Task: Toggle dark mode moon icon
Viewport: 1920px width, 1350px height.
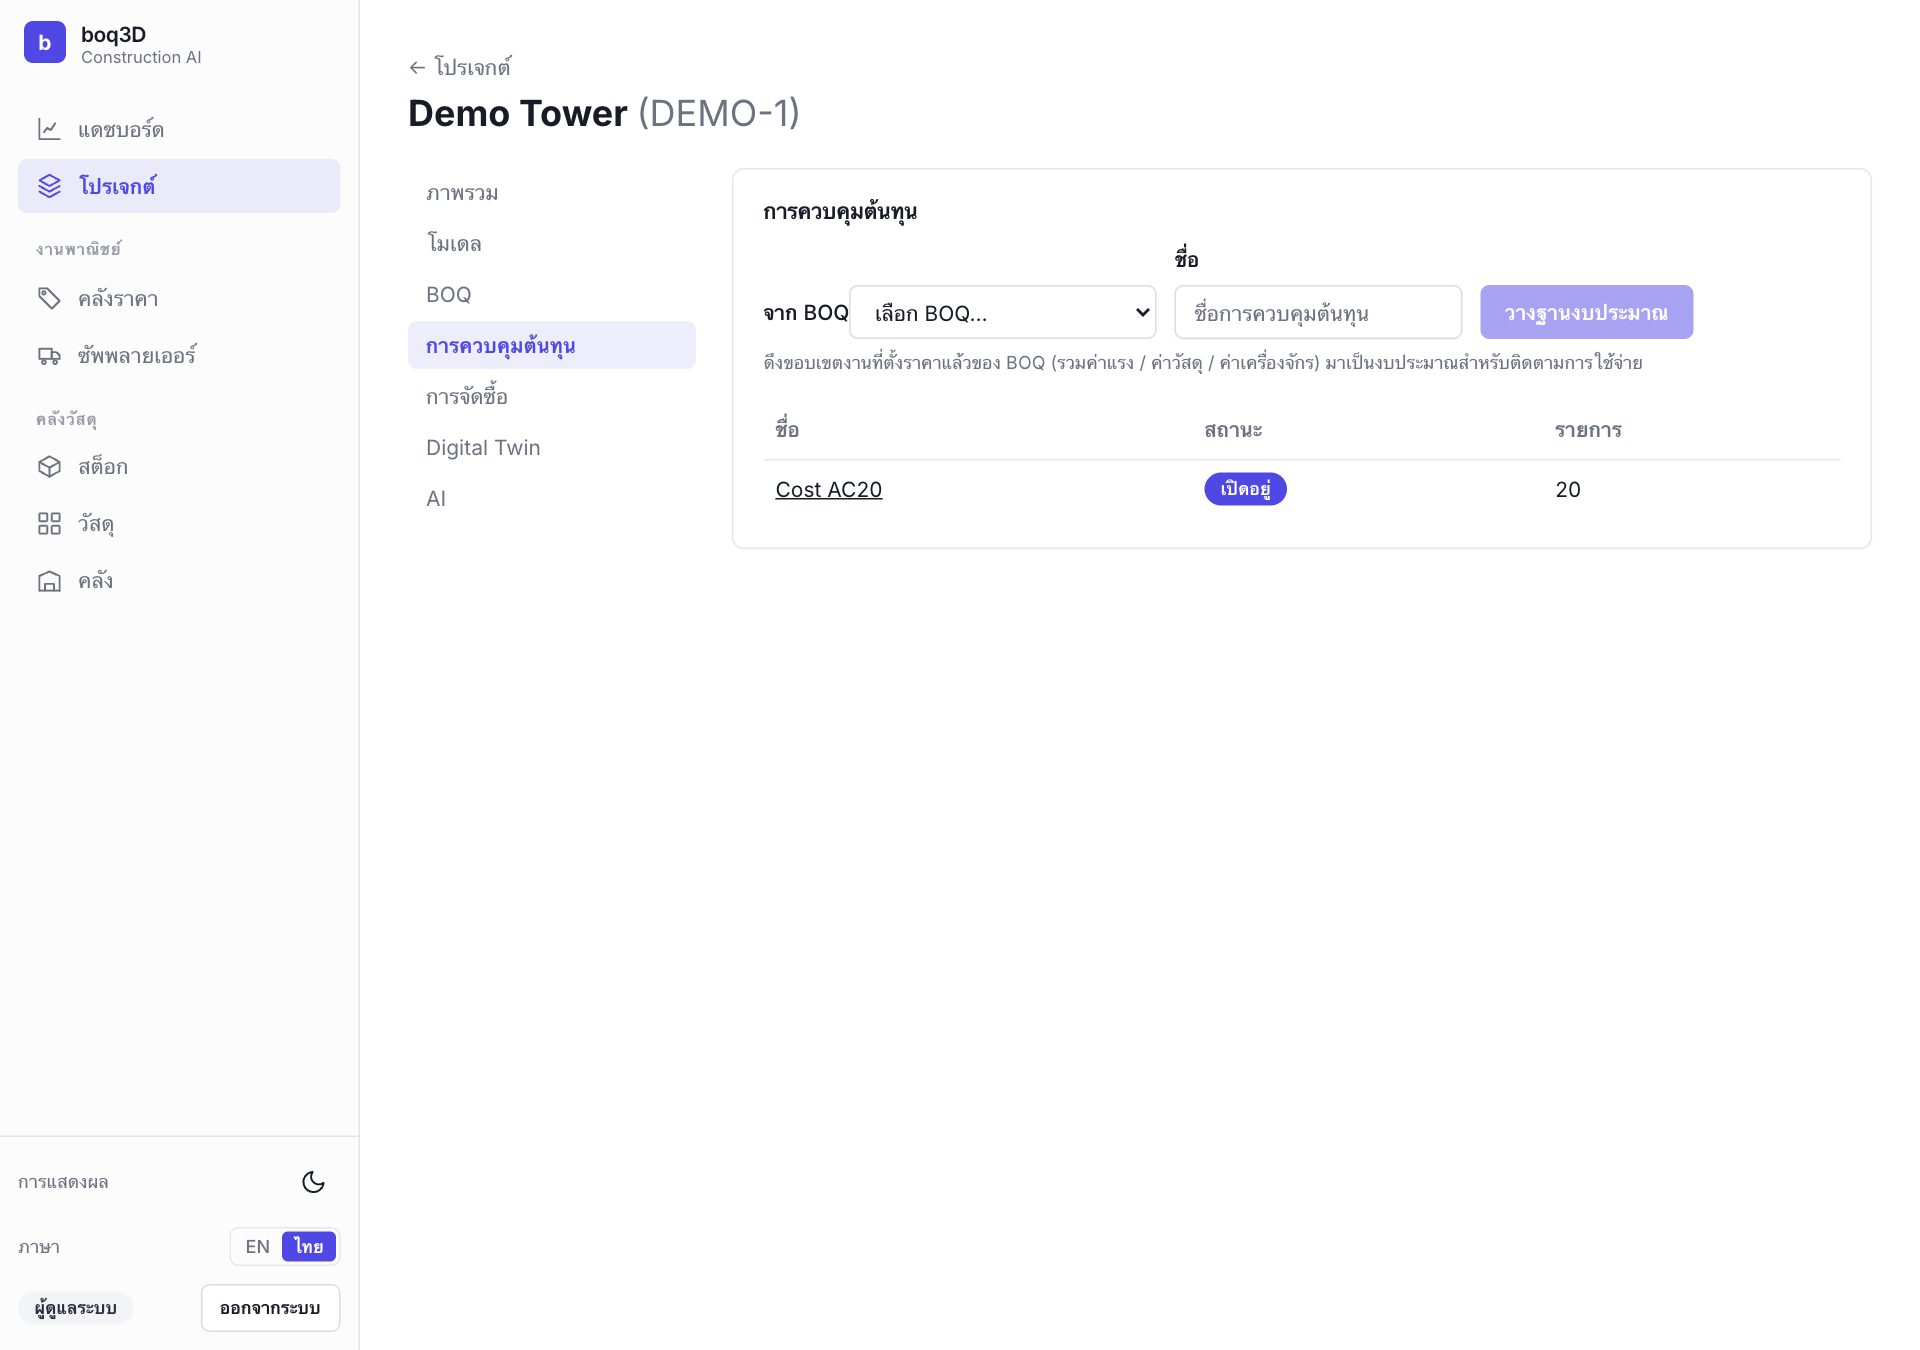Action: point(313,1182)
